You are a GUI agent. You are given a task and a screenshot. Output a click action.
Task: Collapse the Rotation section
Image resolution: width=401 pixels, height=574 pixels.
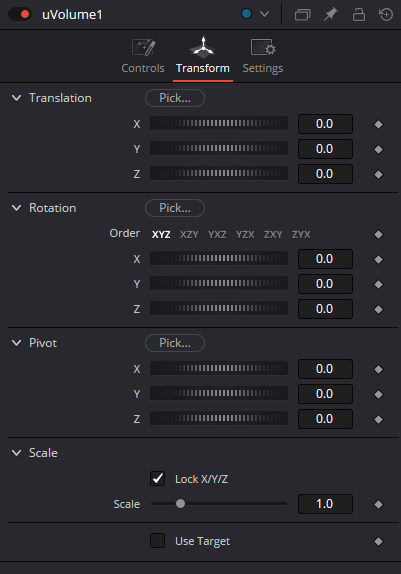point(16,208)
